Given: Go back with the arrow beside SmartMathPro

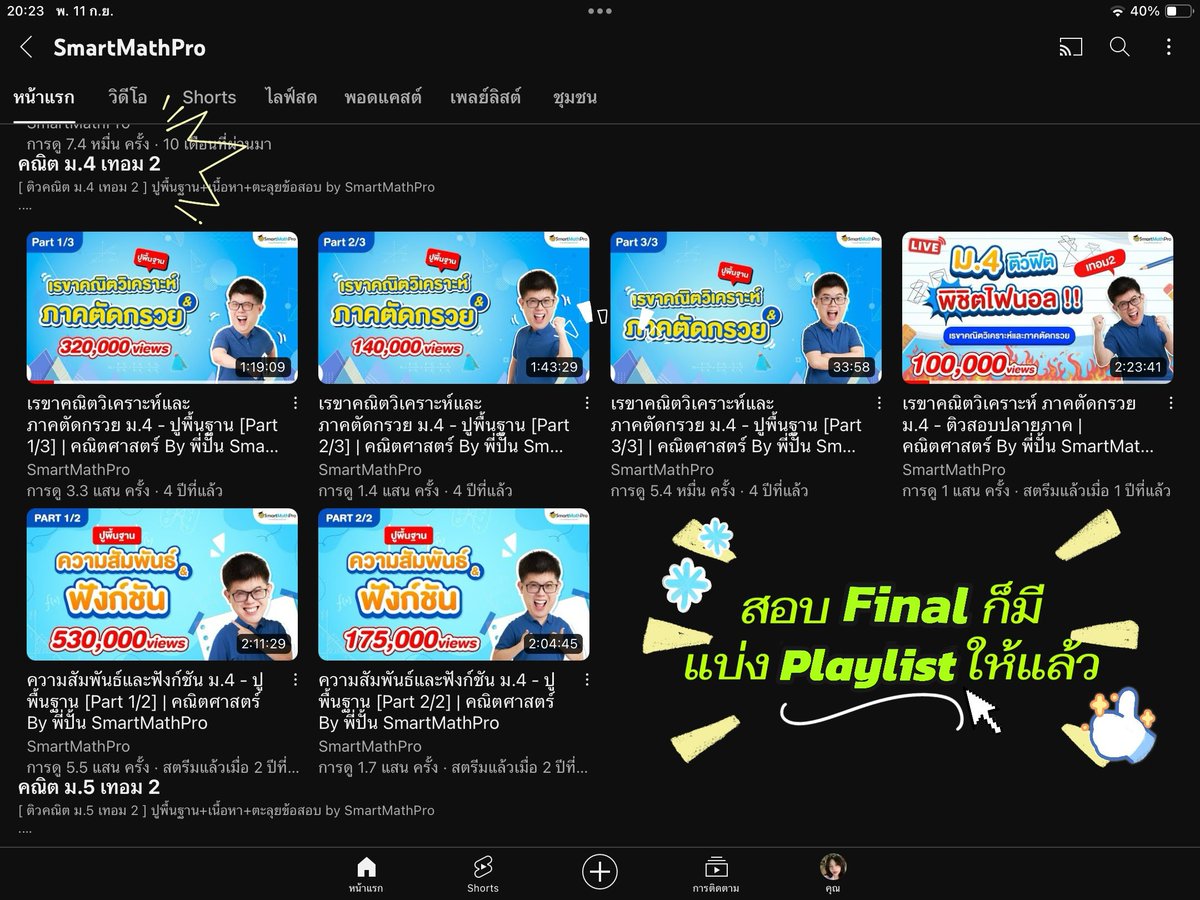Looking at the screenshot, I should [x=27, y=47].
